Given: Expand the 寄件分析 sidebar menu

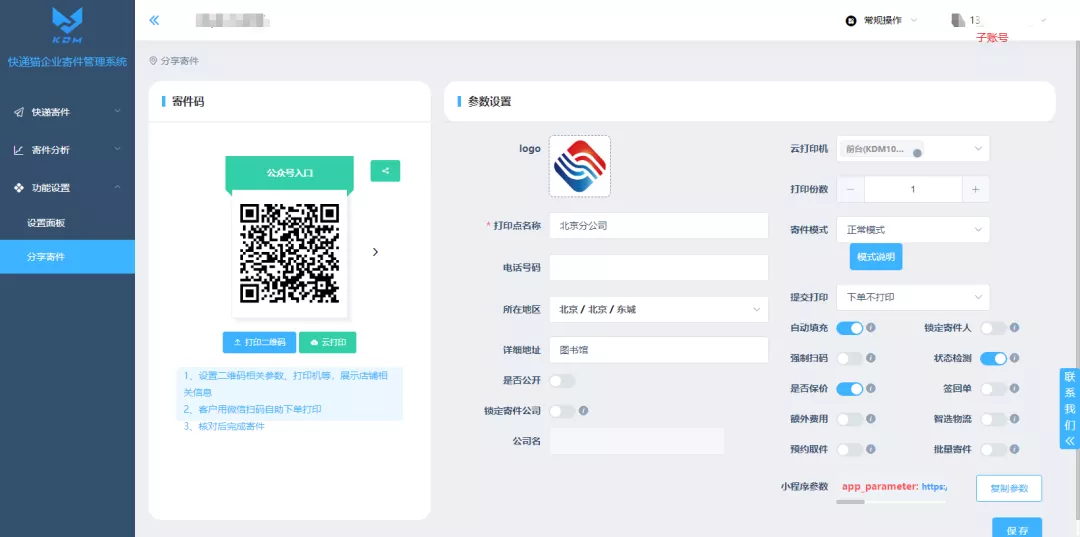Looking at the screenshot, I should [x=68, y=149].
